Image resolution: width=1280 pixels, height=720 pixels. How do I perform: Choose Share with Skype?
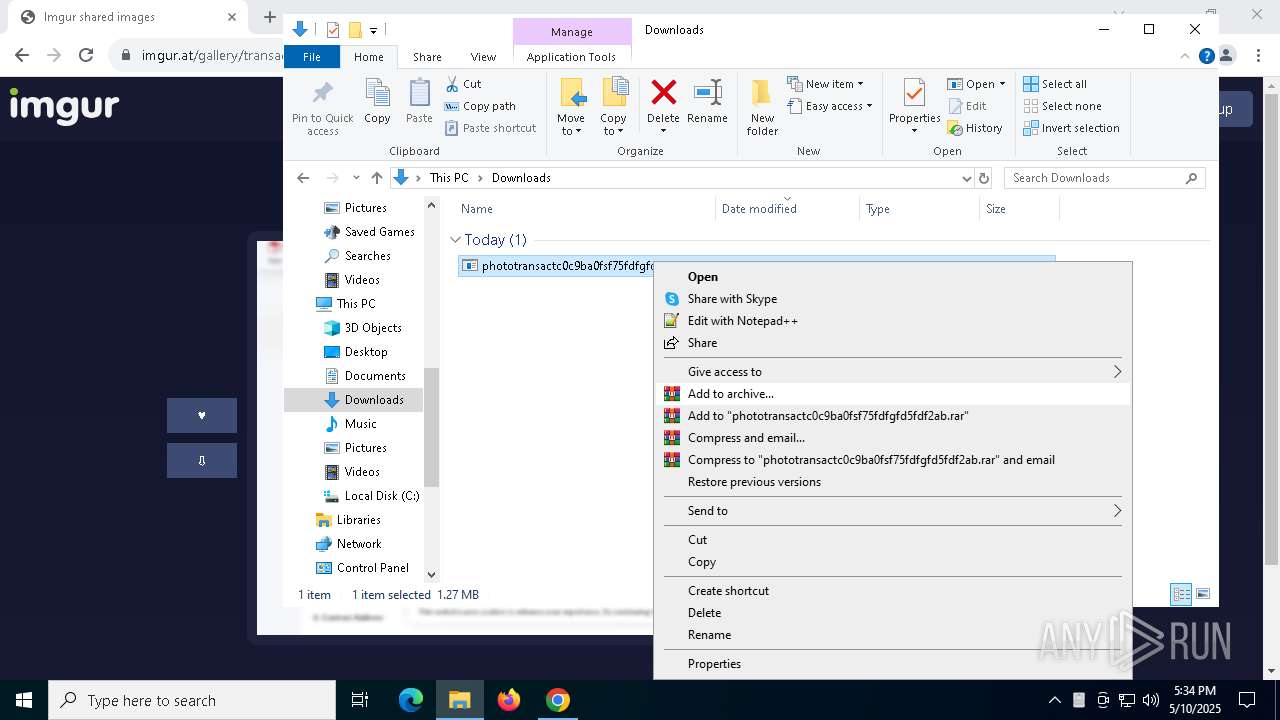(892, 299)
